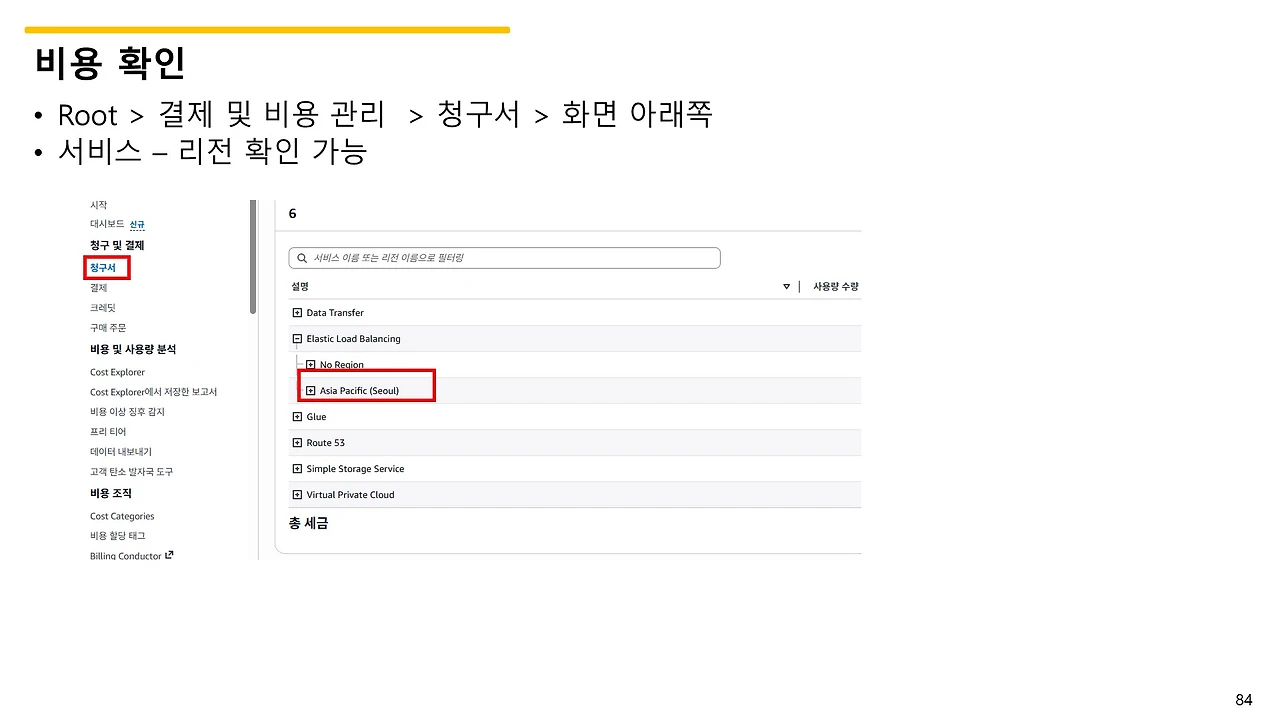Open the 청구서 menu item

(102, 268)
